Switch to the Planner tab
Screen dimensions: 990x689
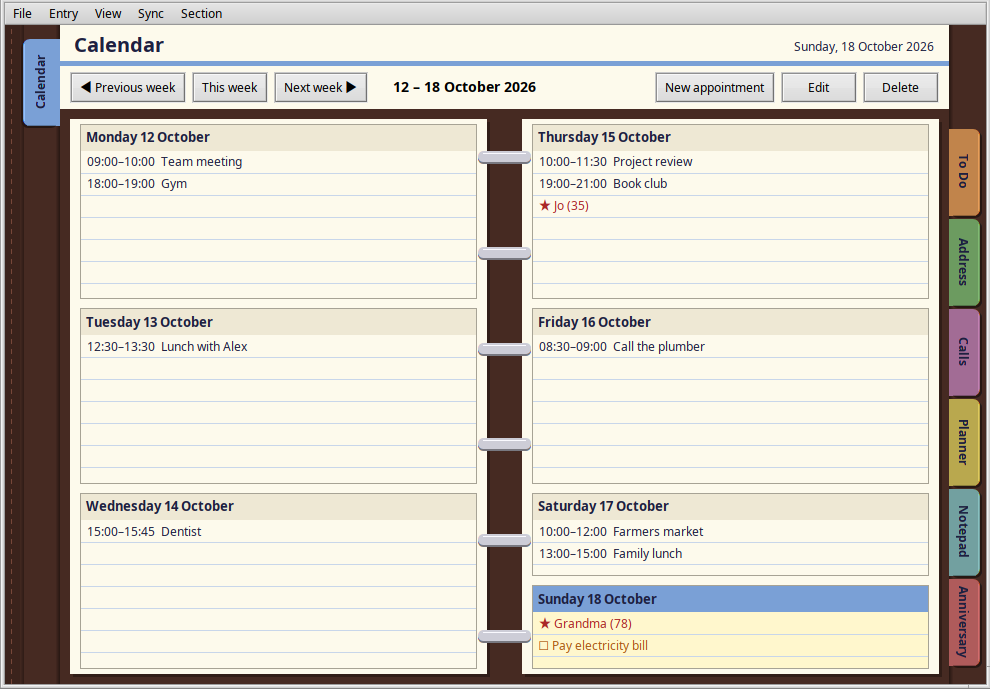click(x=963, y=442)
